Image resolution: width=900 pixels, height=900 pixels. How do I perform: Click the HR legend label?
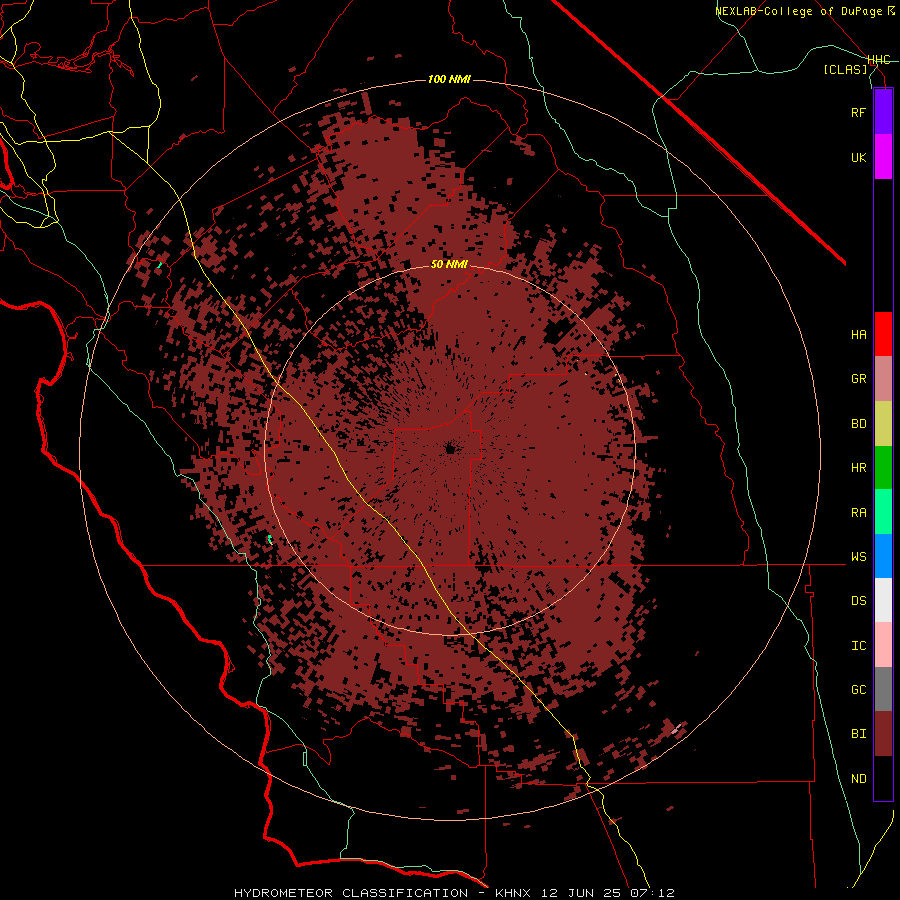858,468
